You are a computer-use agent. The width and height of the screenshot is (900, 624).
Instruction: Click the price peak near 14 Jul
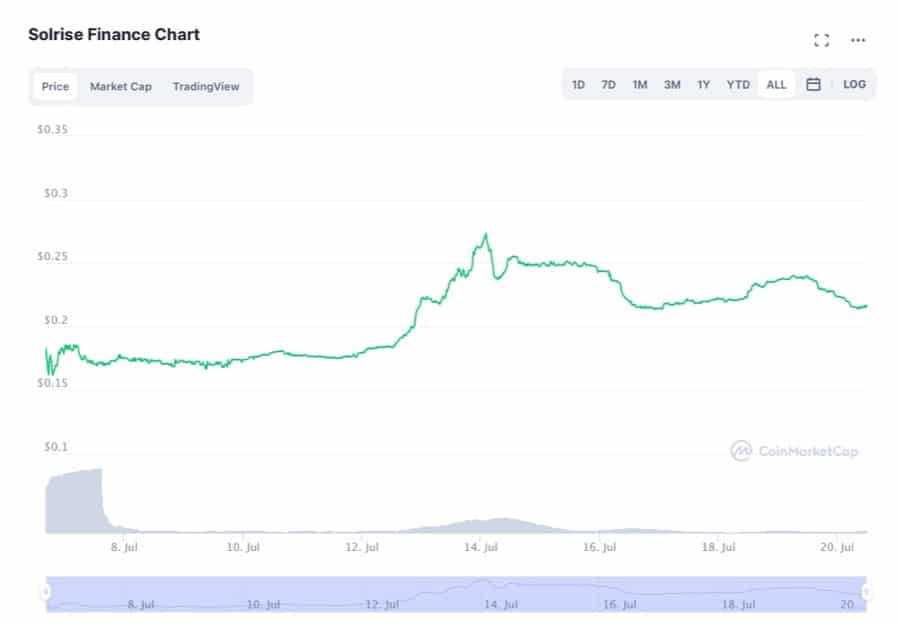(486, 236)
